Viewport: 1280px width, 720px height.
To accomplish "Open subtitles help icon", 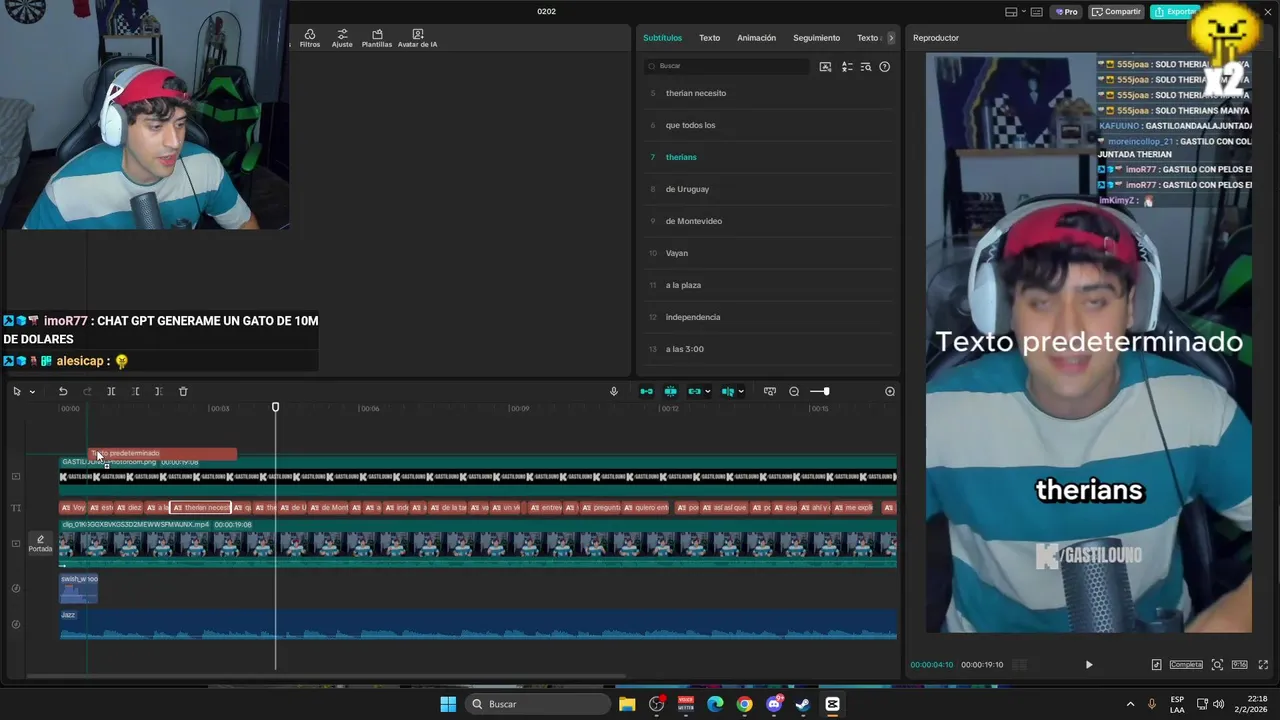I will point(884,66).
